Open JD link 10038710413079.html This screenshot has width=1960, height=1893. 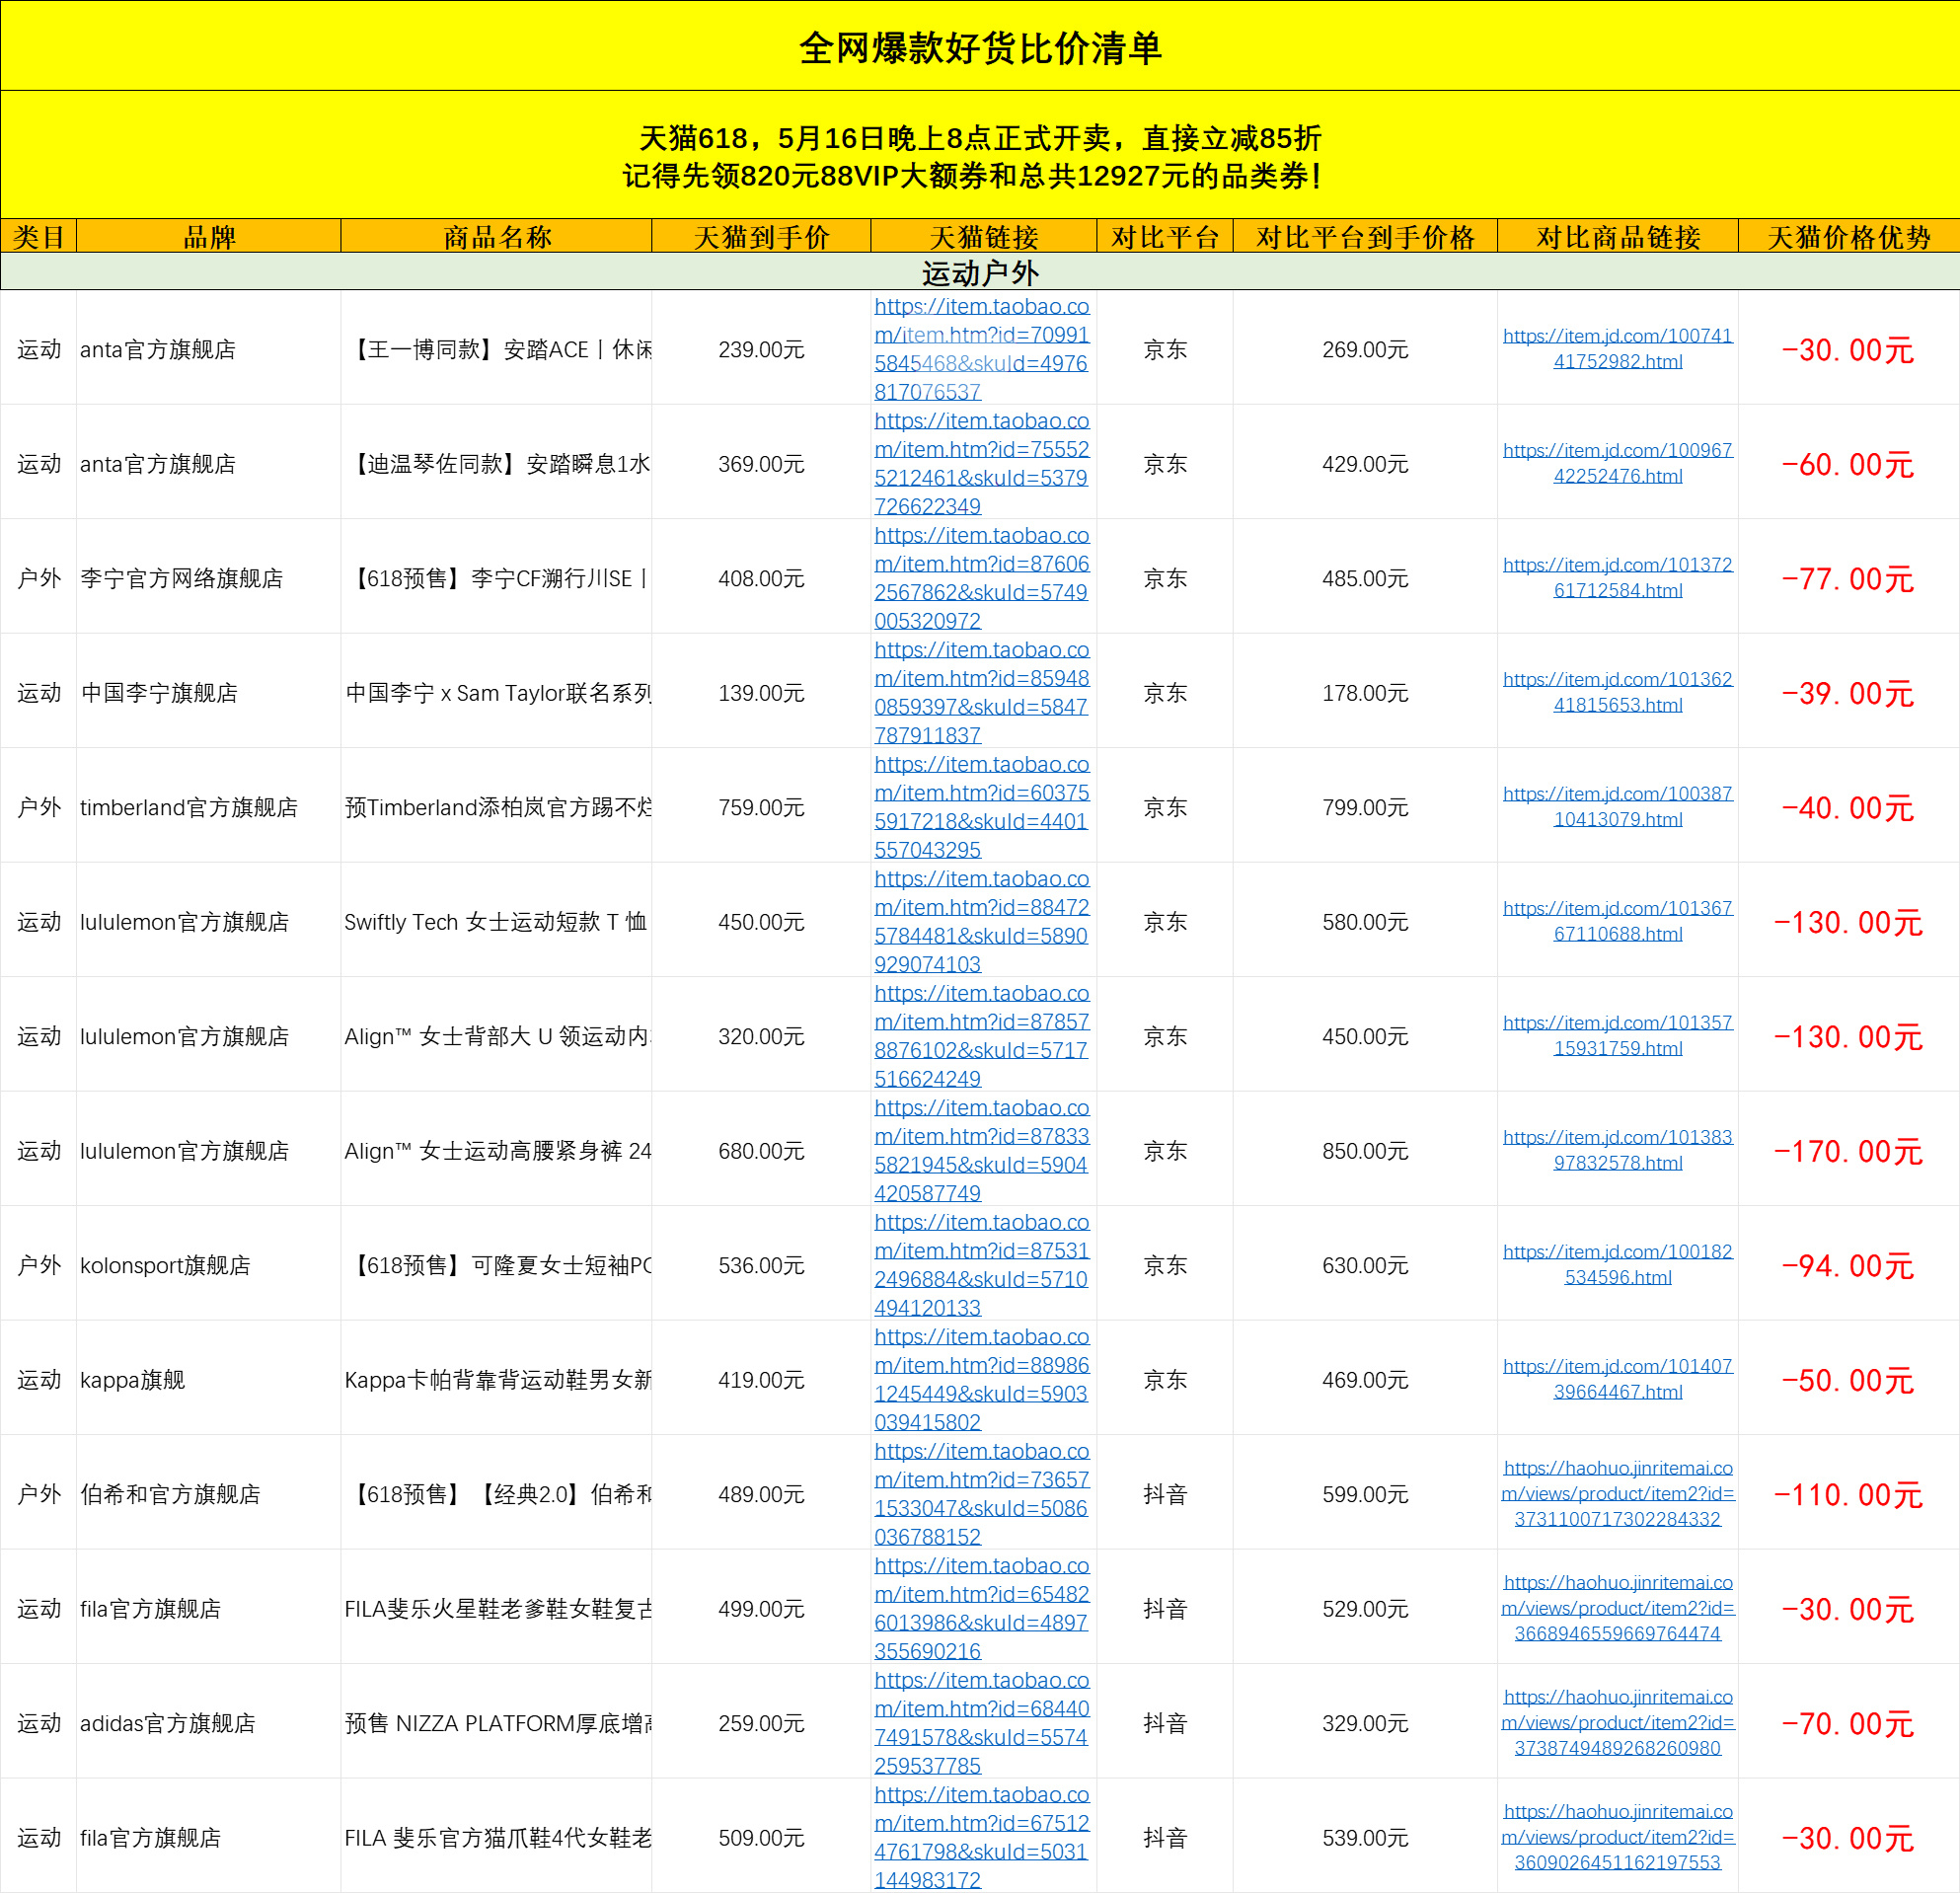point(1618,806)
